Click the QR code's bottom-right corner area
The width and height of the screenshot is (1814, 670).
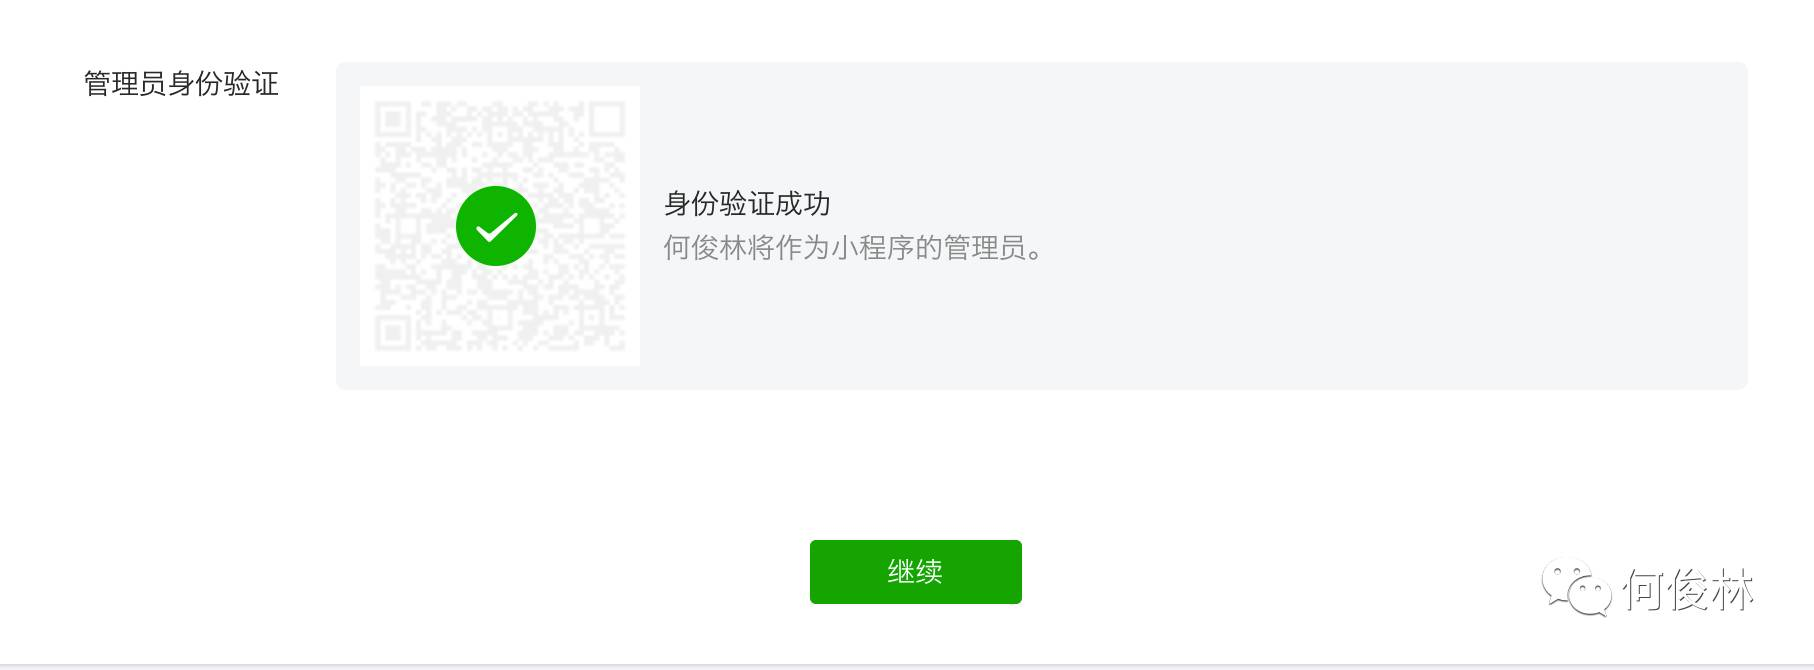[x=600, y=326]
